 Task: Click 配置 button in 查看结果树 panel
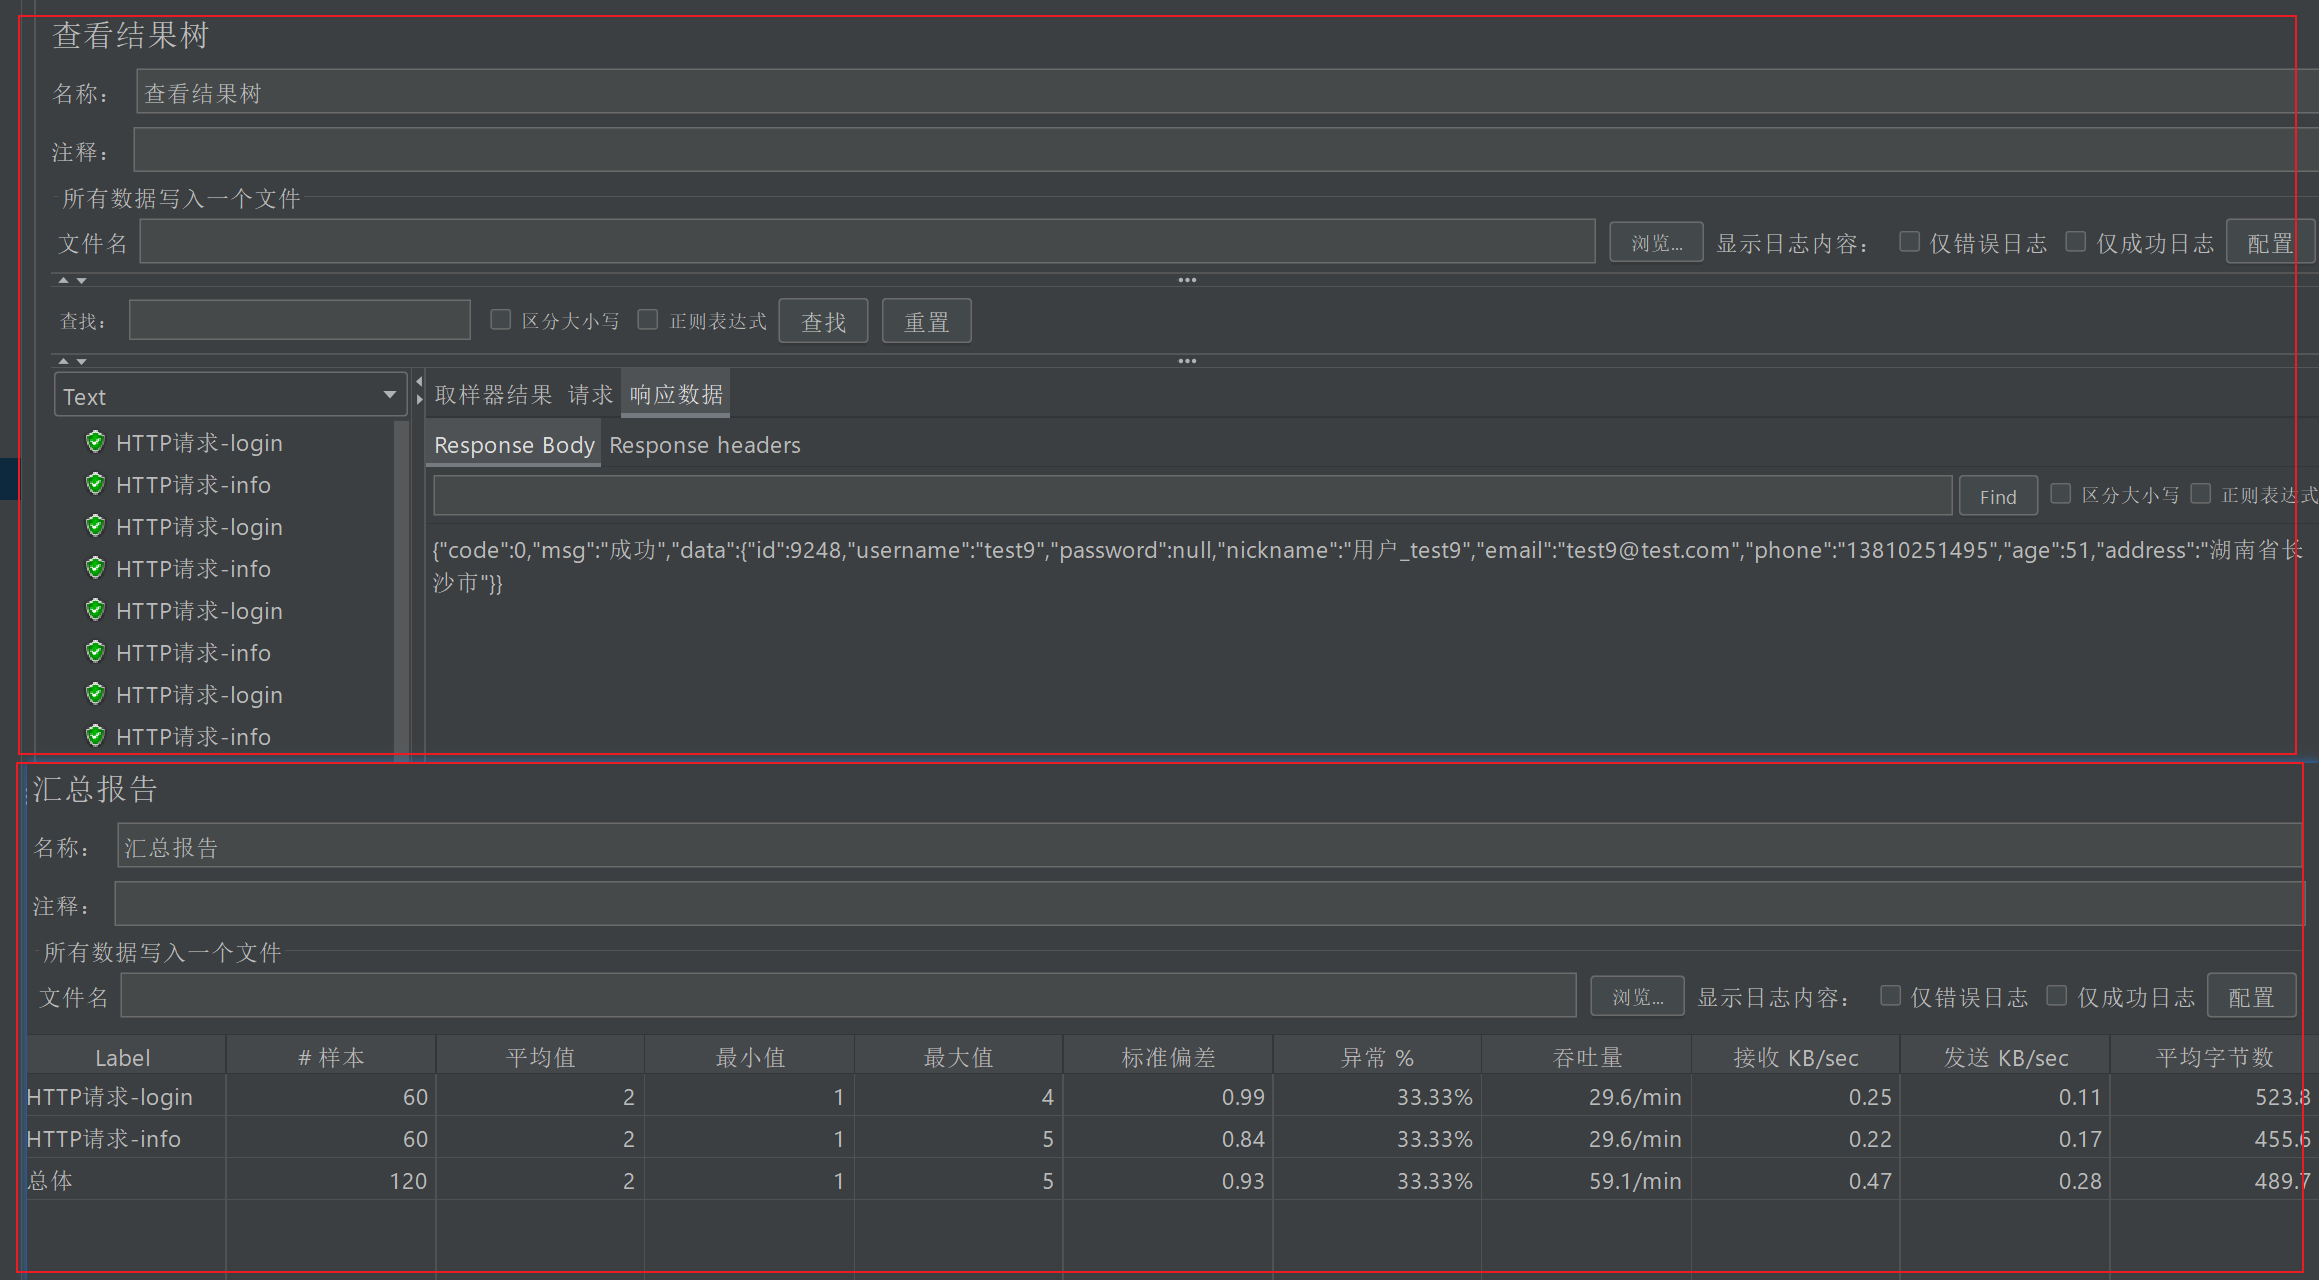tap(2270, 243)
